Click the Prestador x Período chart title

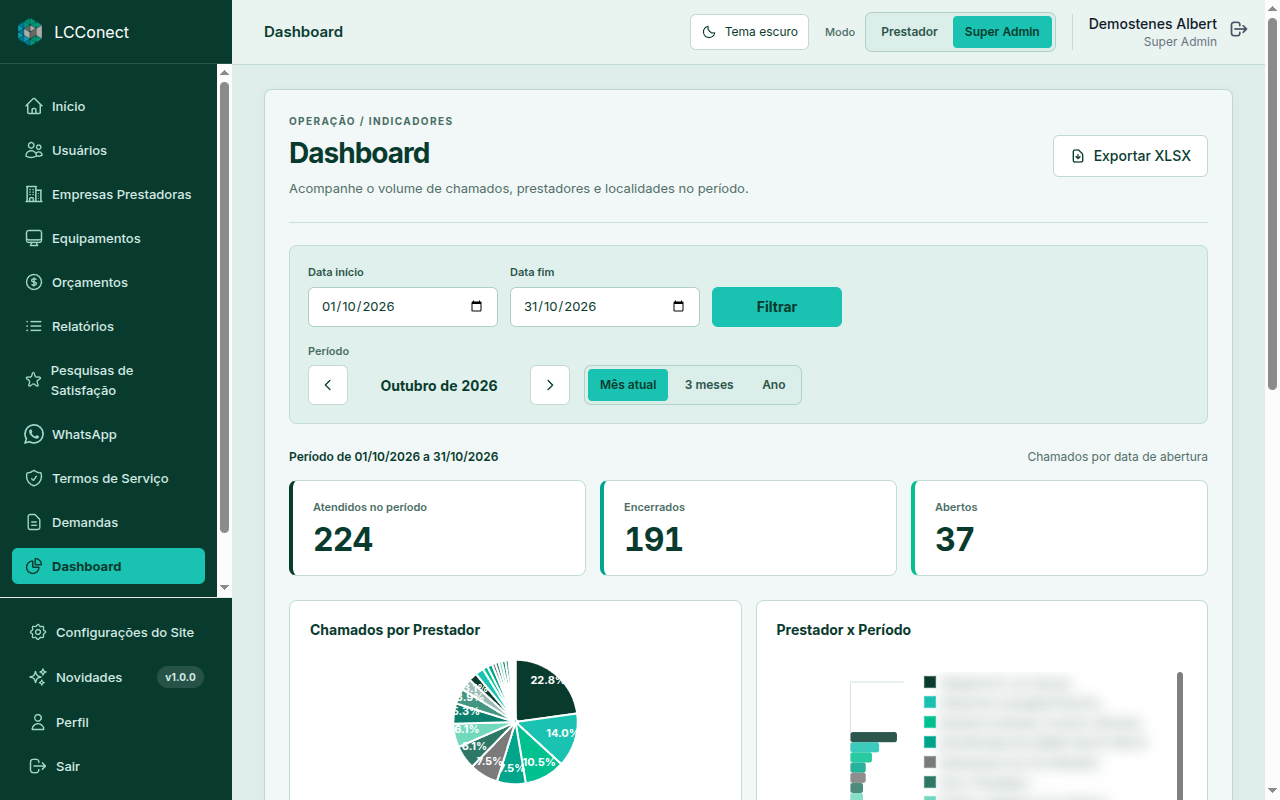(x=844, y=630)
